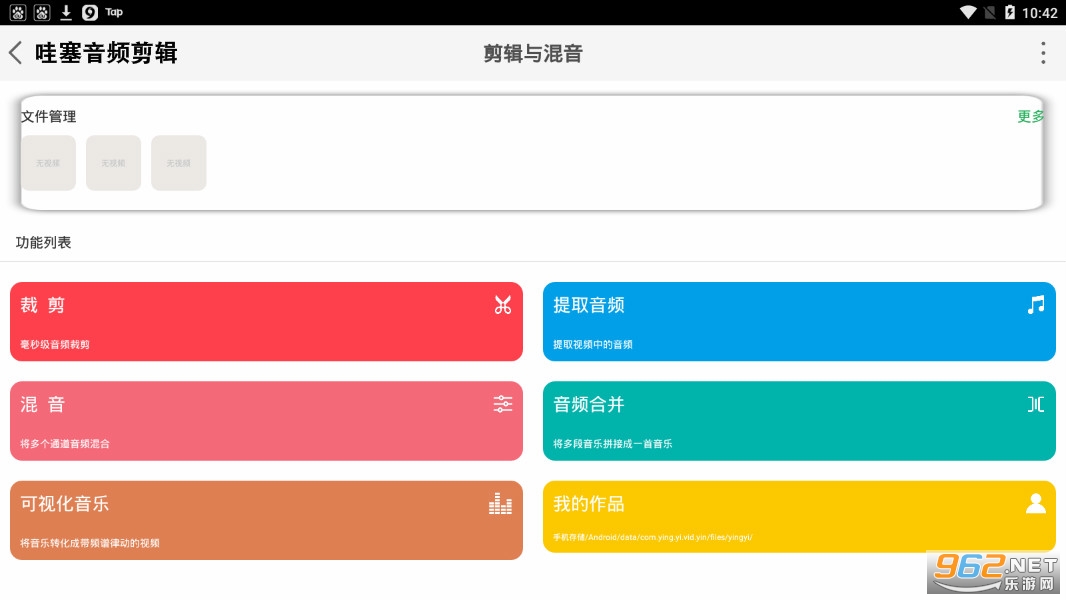Viewport: 1066px width, 600px height.
Task: Open the 提取音频 extract audio card
Action: tap(799, 321)
